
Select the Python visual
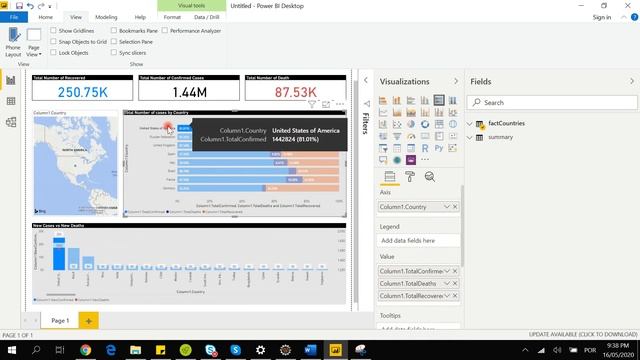point(439,148)
